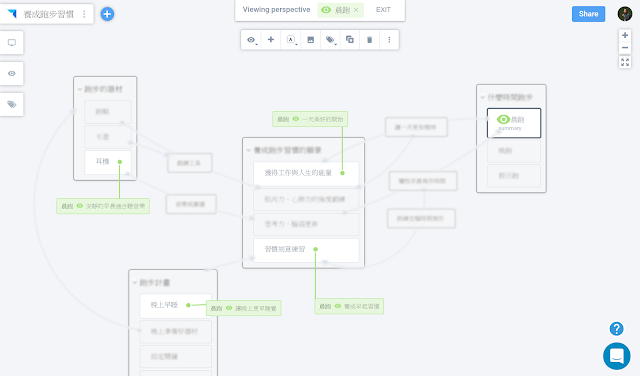Collapse the 跑步計畫 group chevron
640x376 pixels.
(135, 283)
